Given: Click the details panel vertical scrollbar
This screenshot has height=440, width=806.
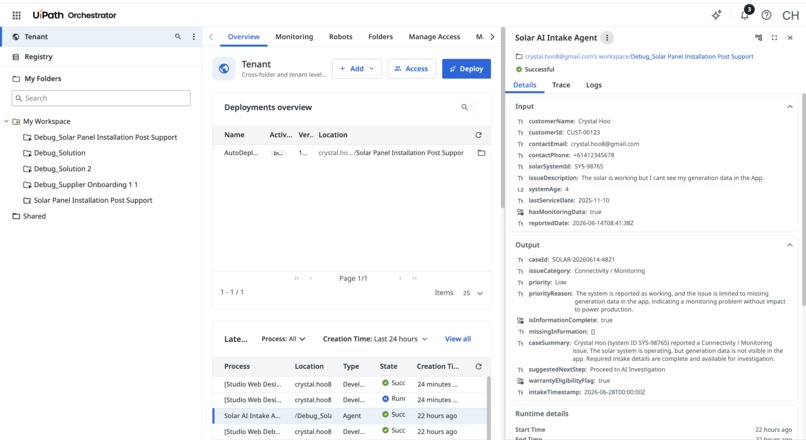Looking at the screenshot, I should (x=803, y=200).
